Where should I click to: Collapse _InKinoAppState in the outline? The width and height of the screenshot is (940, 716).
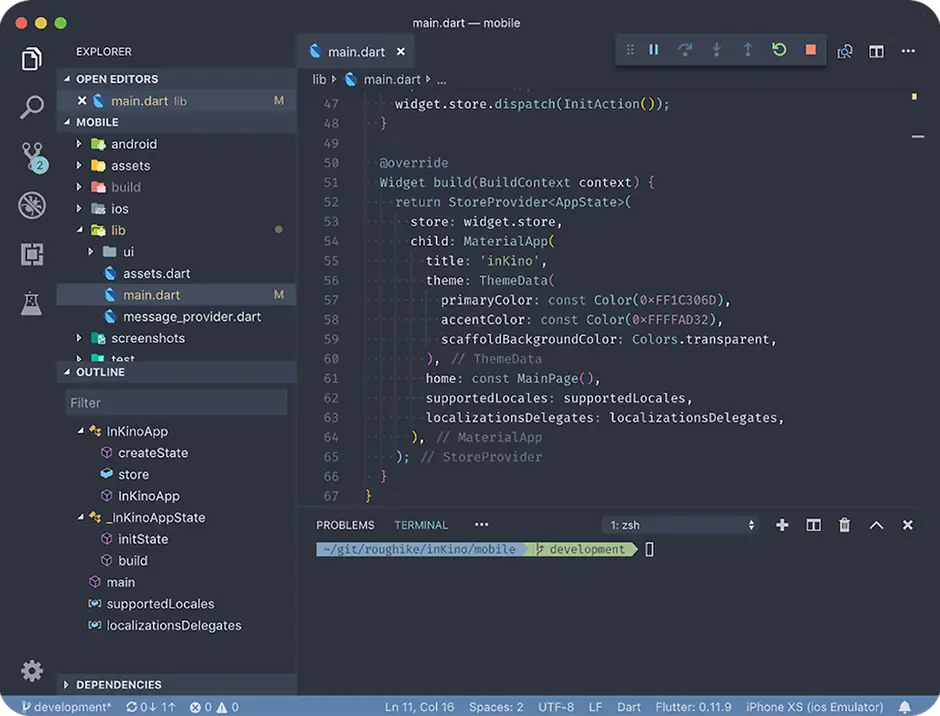pos(80,518)
